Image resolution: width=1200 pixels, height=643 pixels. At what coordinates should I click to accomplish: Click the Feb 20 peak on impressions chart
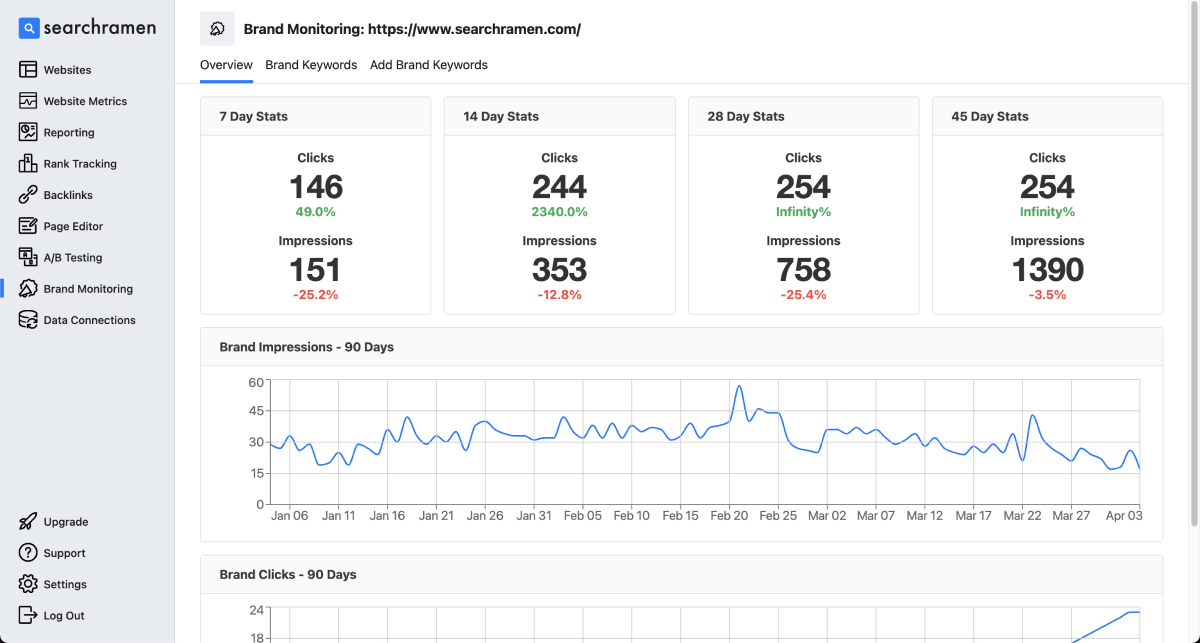(x=739, y=387)
